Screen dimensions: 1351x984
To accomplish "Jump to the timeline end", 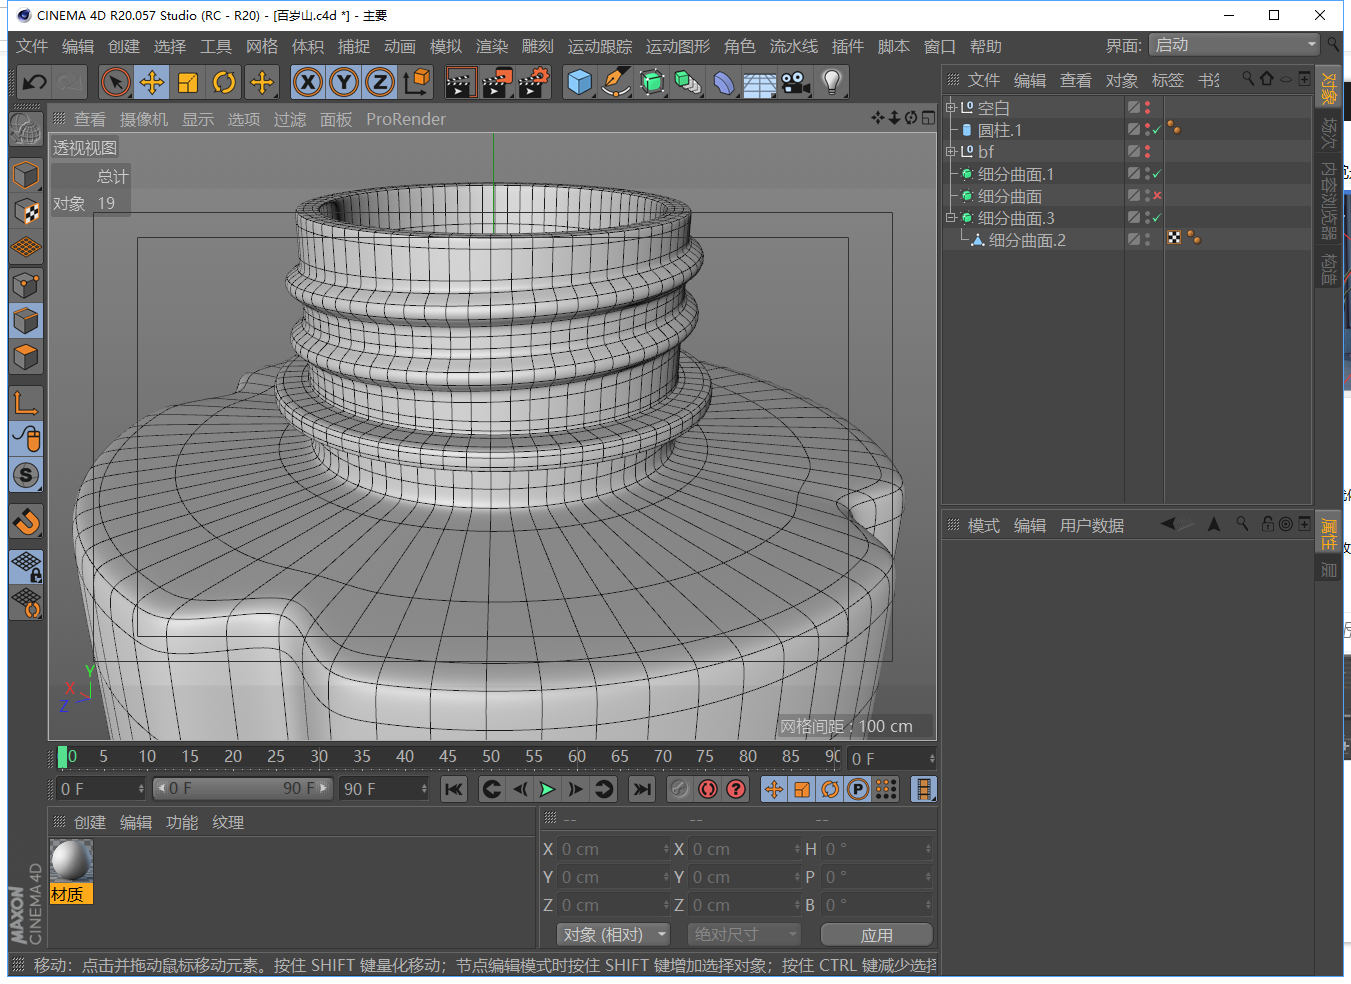I will (x=642, y=789).
